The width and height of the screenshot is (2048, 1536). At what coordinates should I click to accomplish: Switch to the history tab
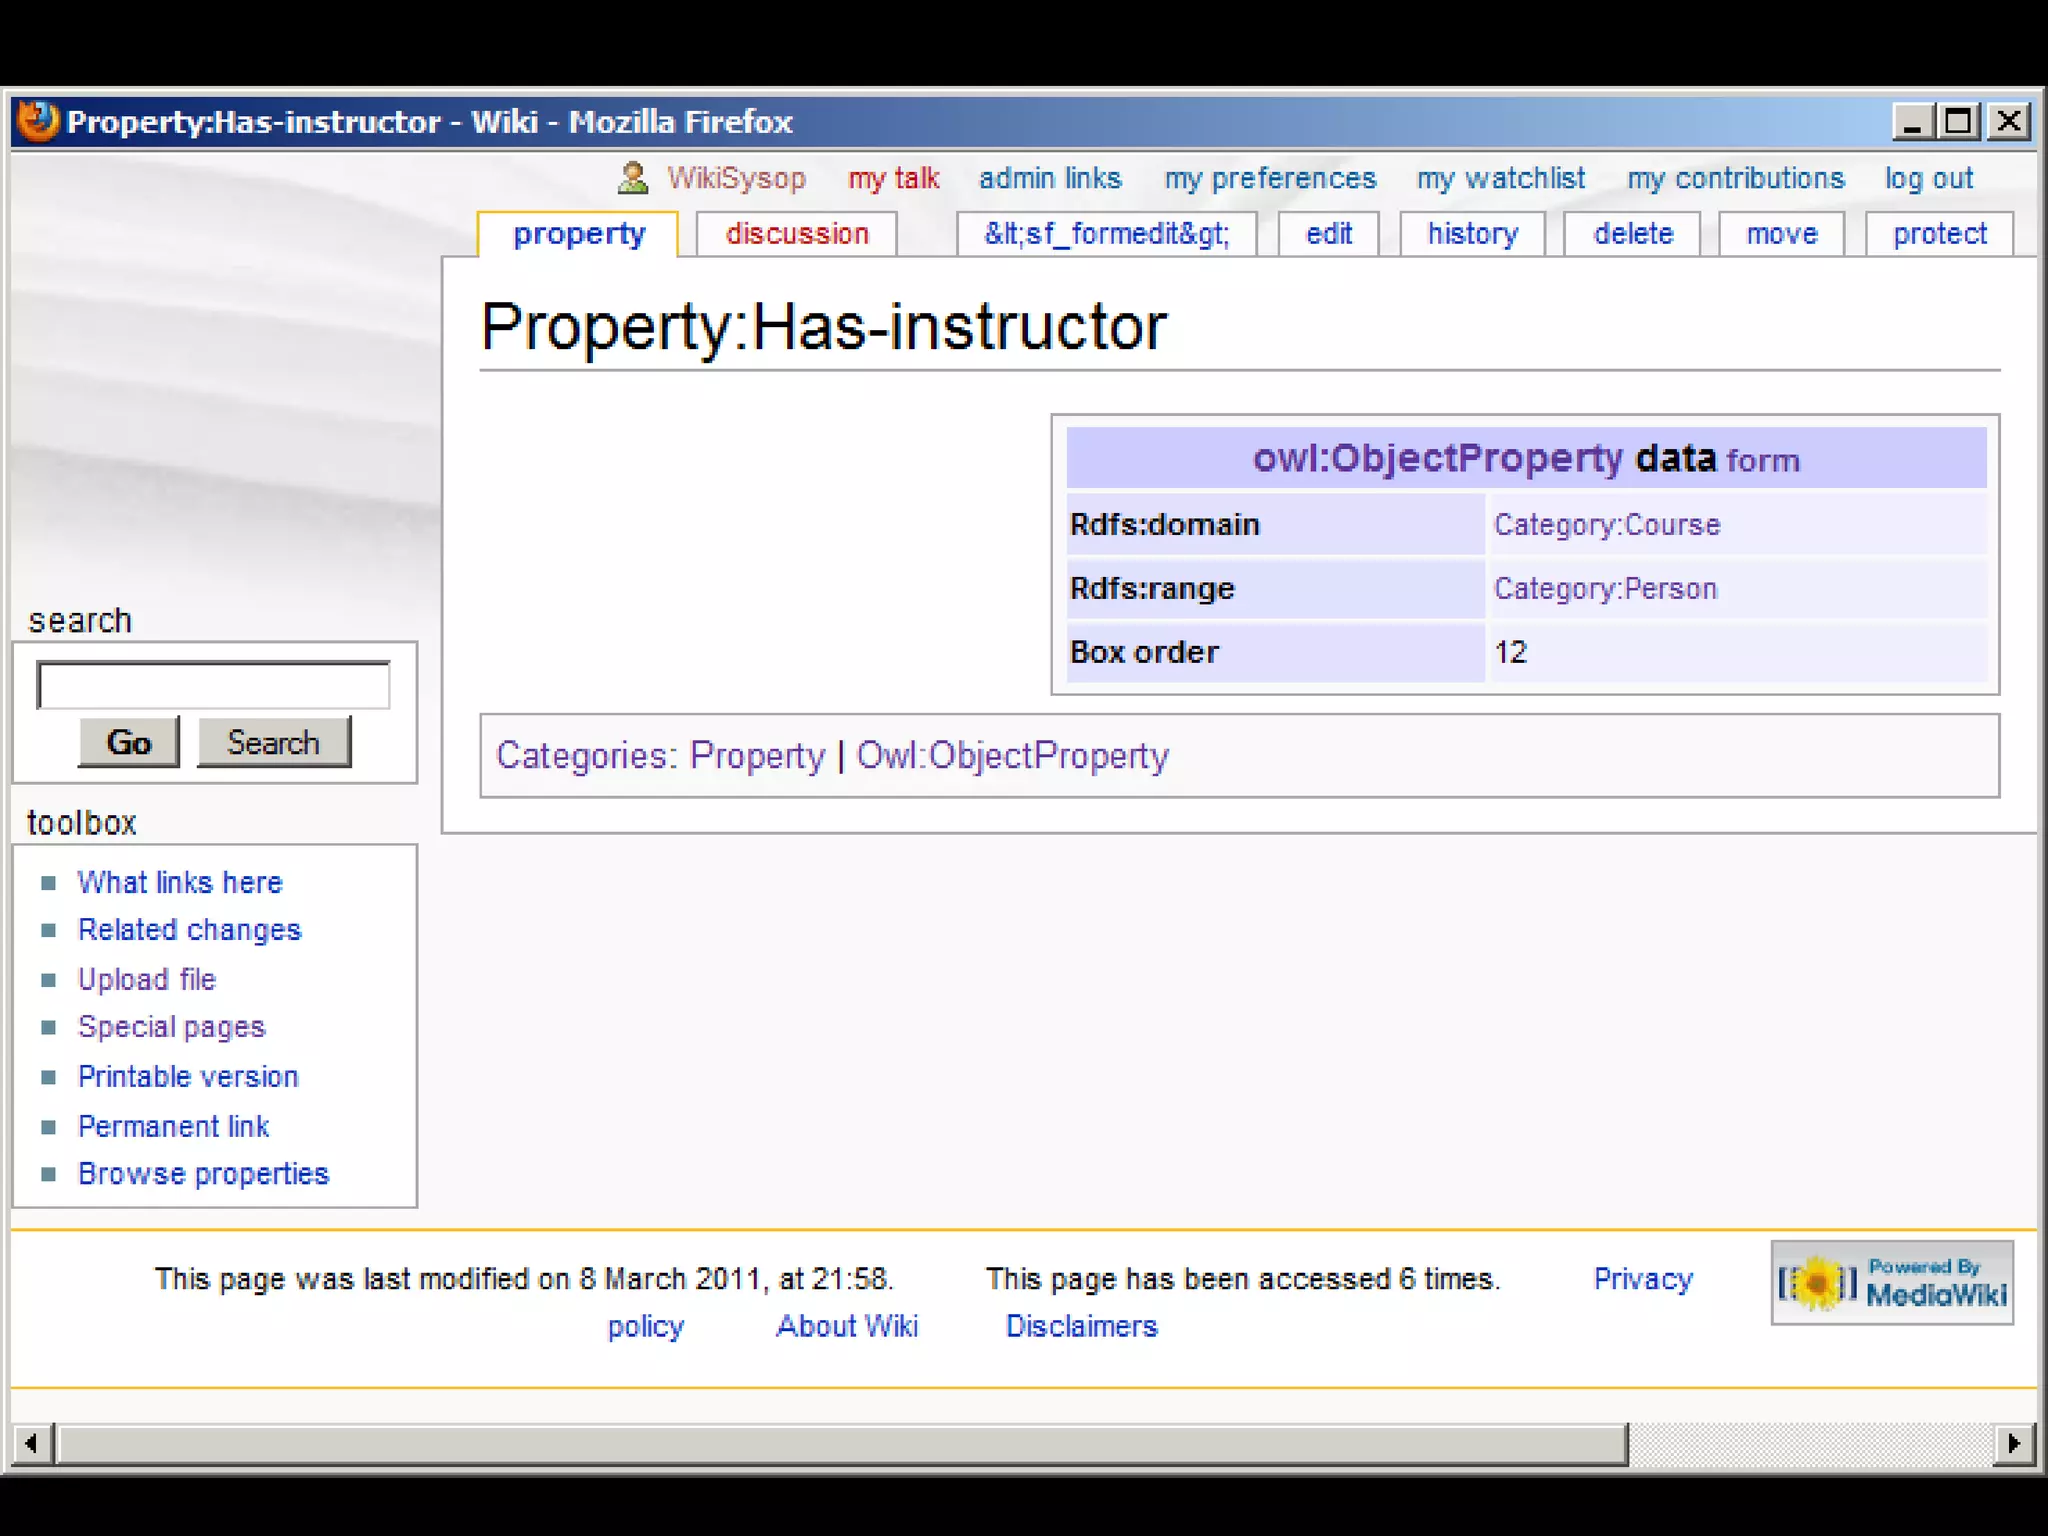(1472, 234)
